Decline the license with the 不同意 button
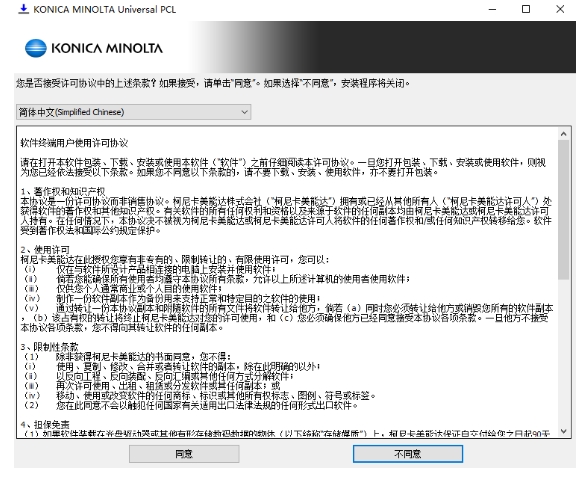Image resolution: width=583 pixels, height=477 pixels. (408, 454)
